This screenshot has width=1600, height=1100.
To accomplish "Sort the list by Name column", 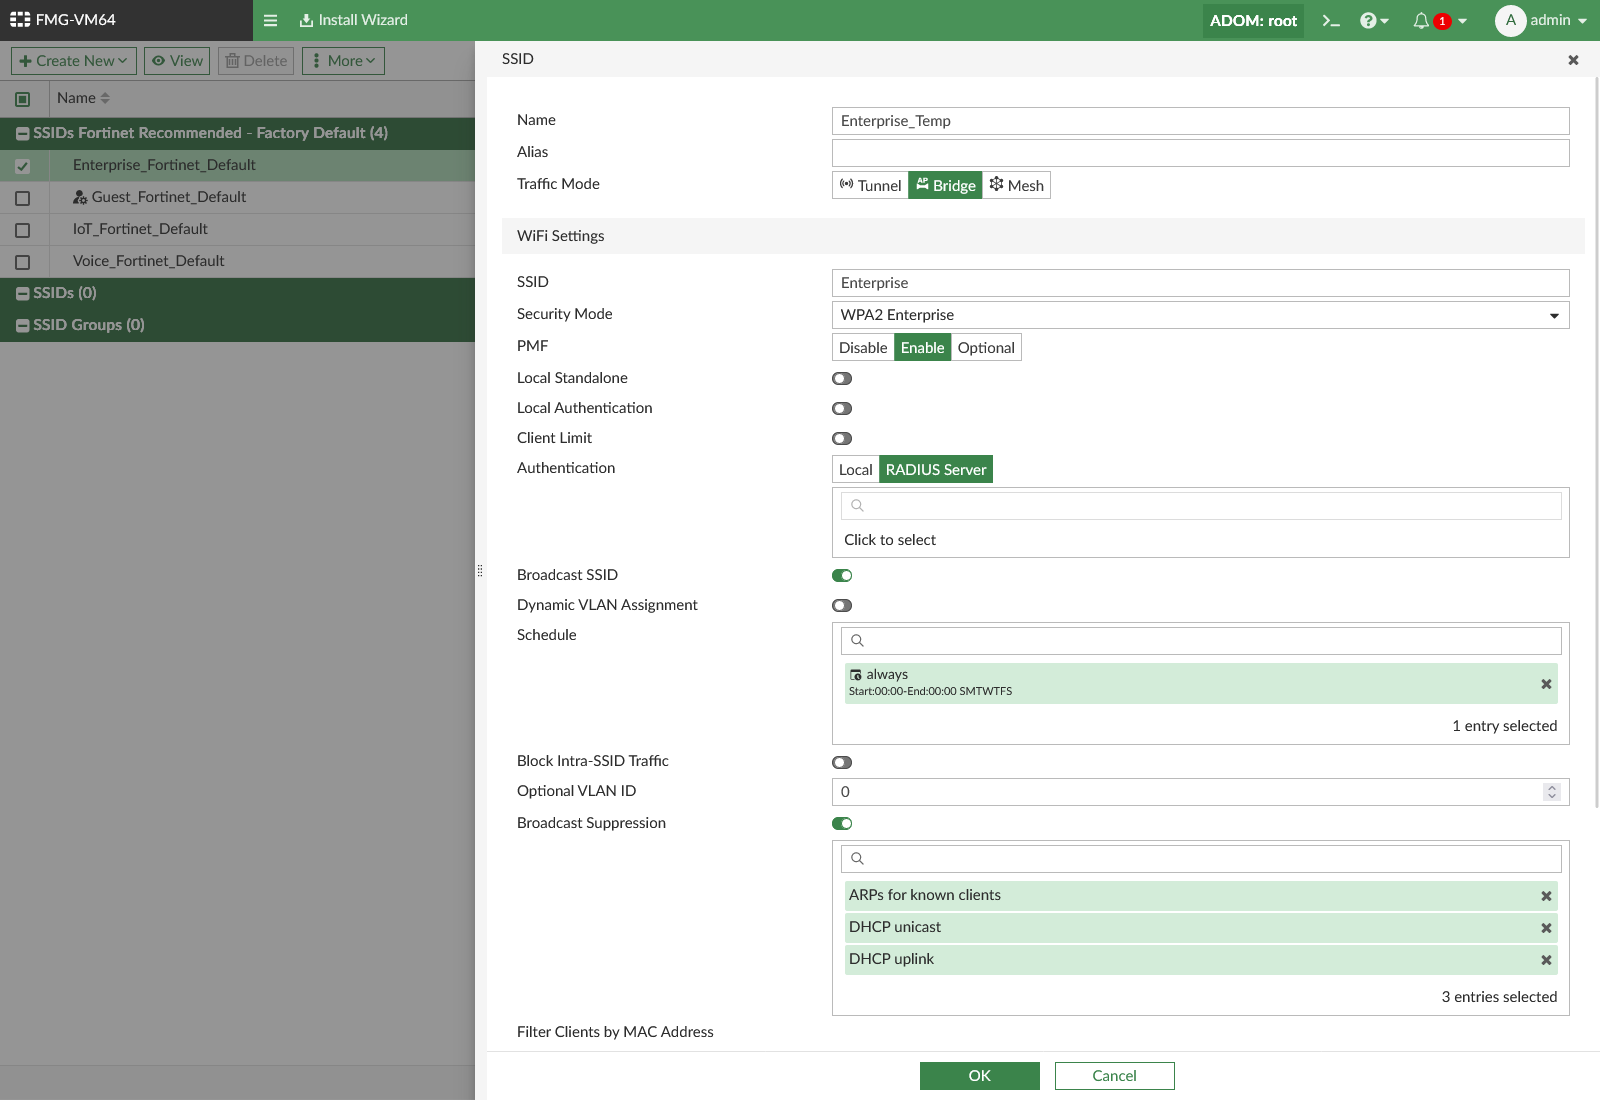I will [84, 98].
